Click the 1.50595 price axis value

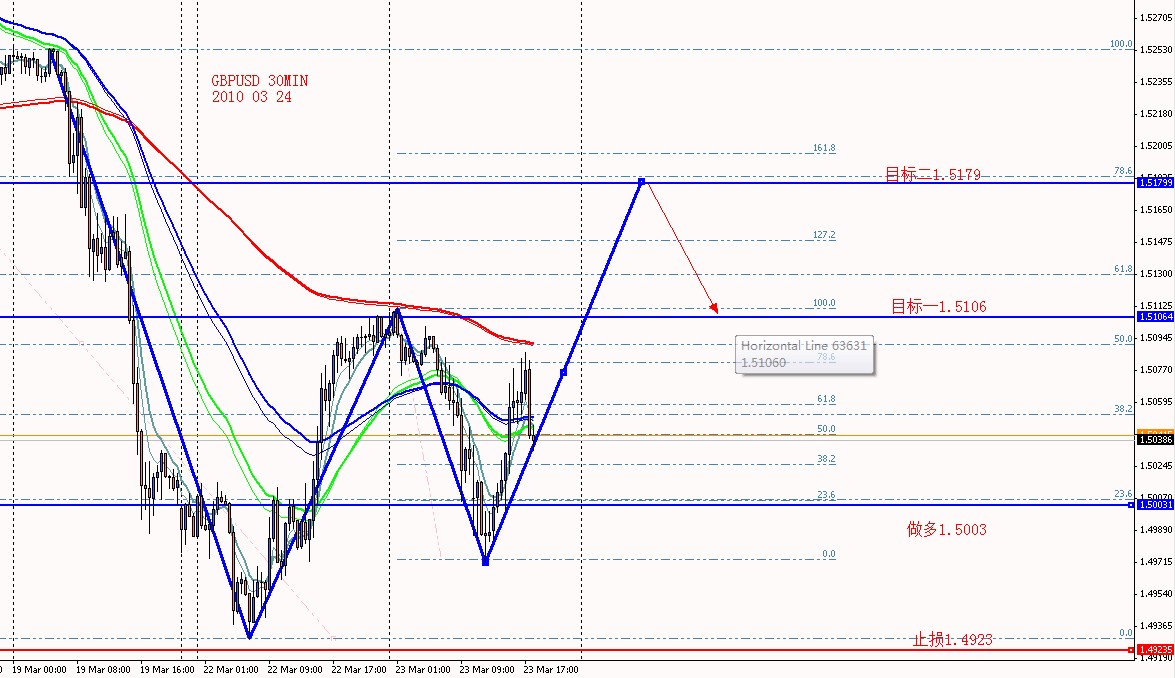coord(1156,402)
